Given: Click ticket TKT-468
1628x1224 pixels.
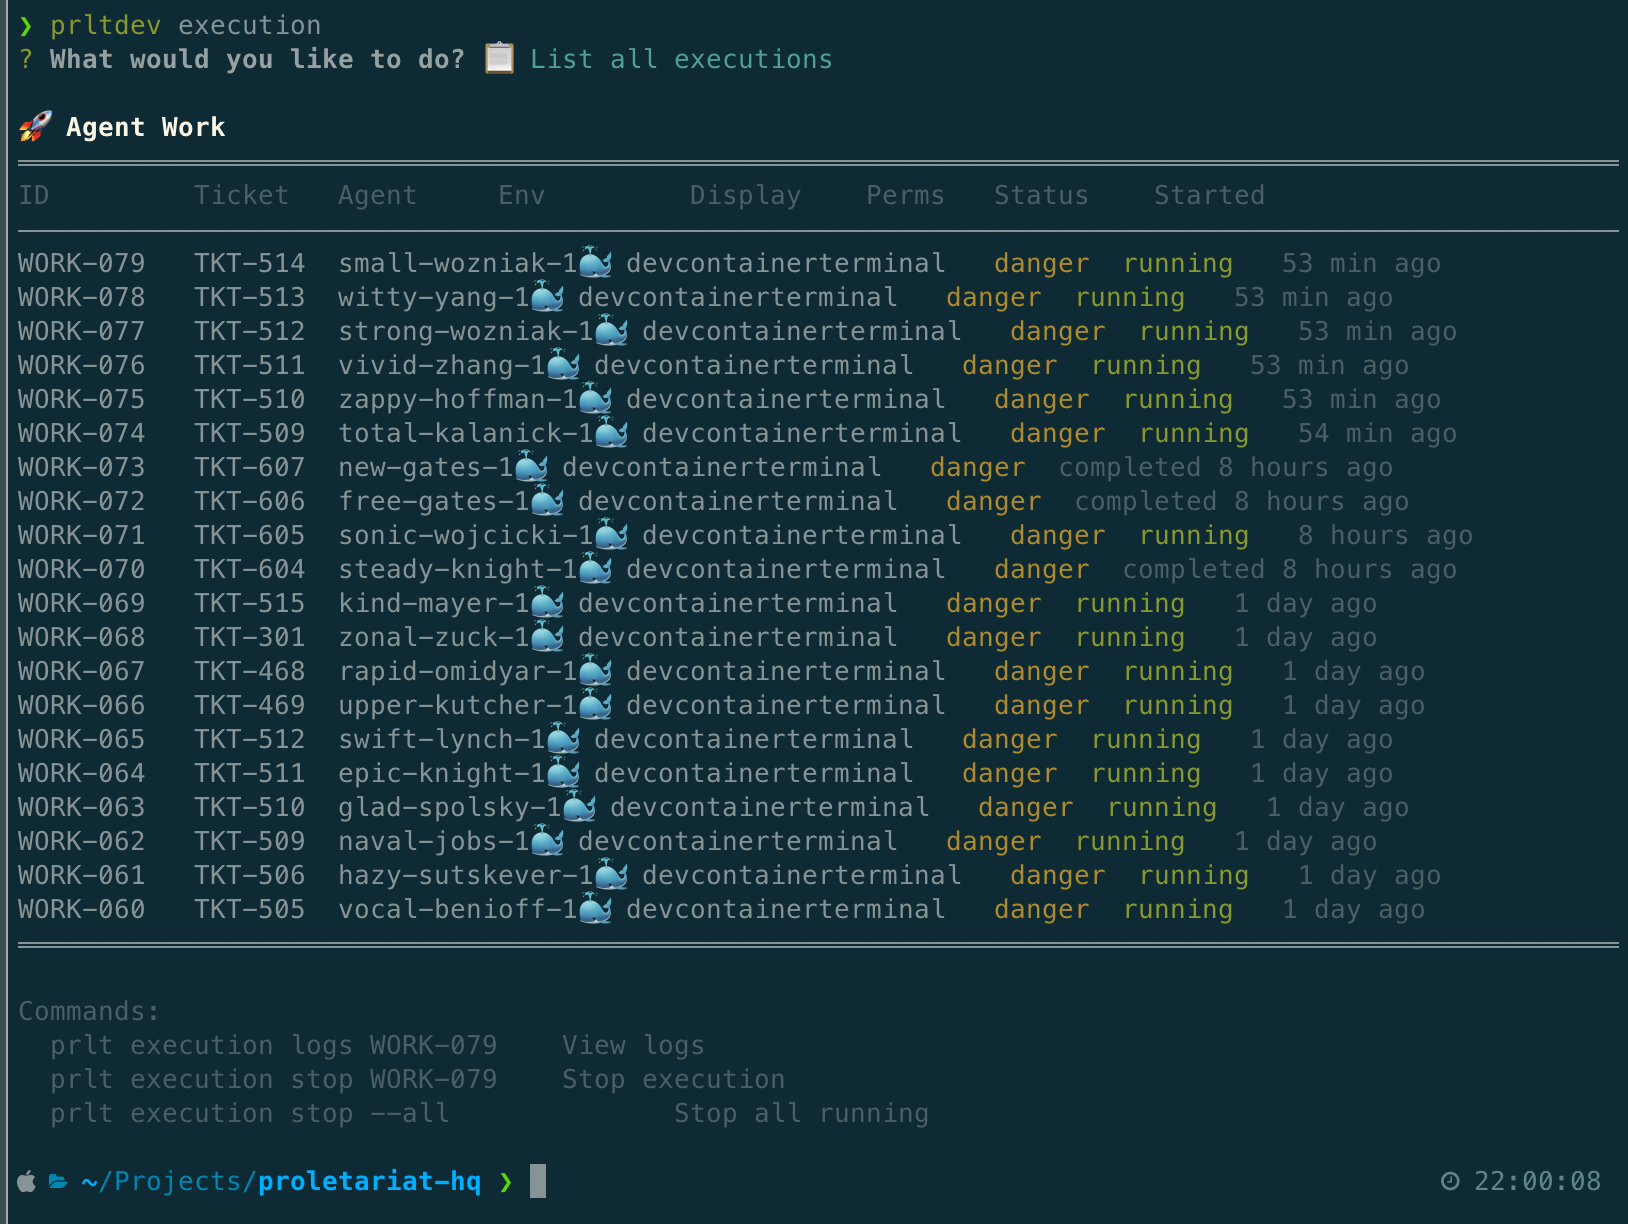Looking at the screenshot, I should (x=250, y=671).
